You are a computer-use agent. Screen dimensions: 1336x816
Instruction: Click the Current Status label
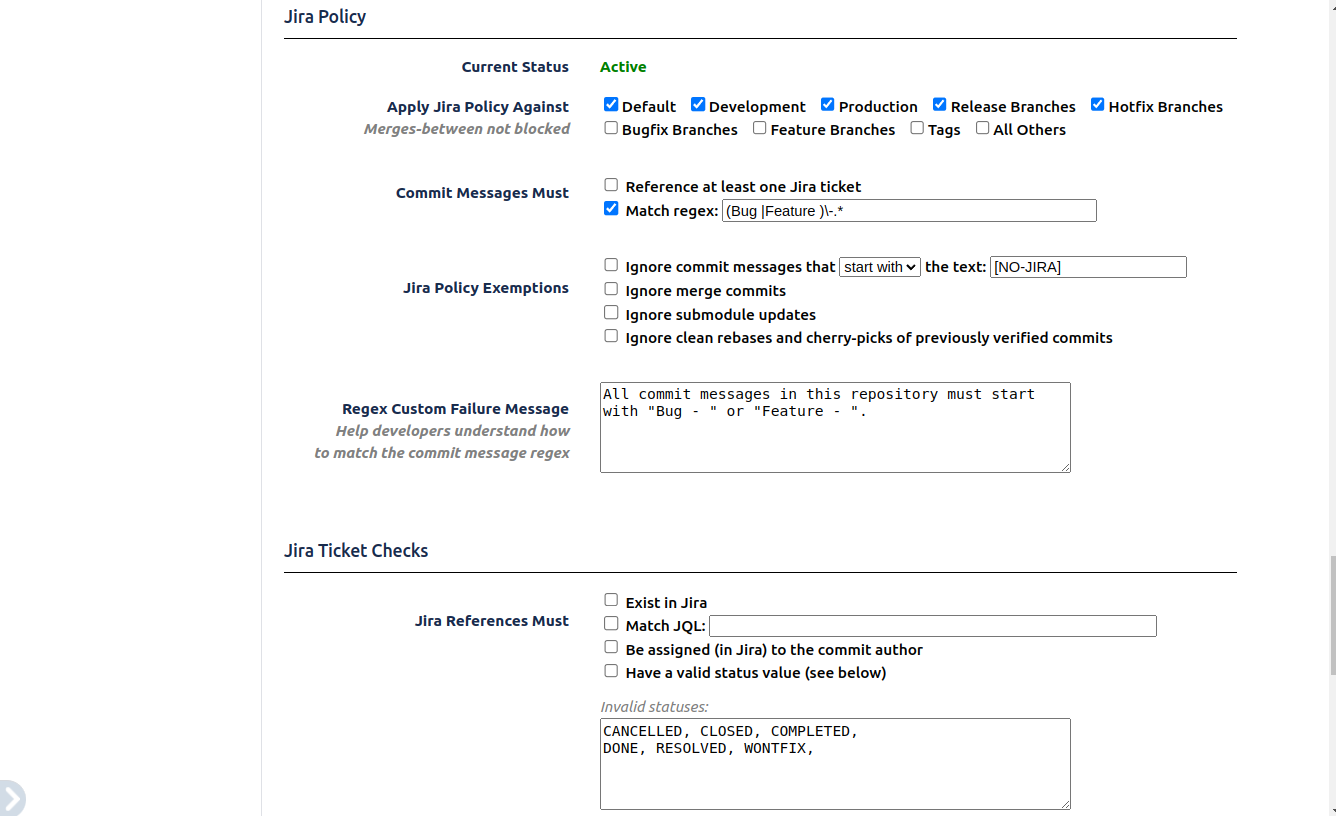point(515,67)
